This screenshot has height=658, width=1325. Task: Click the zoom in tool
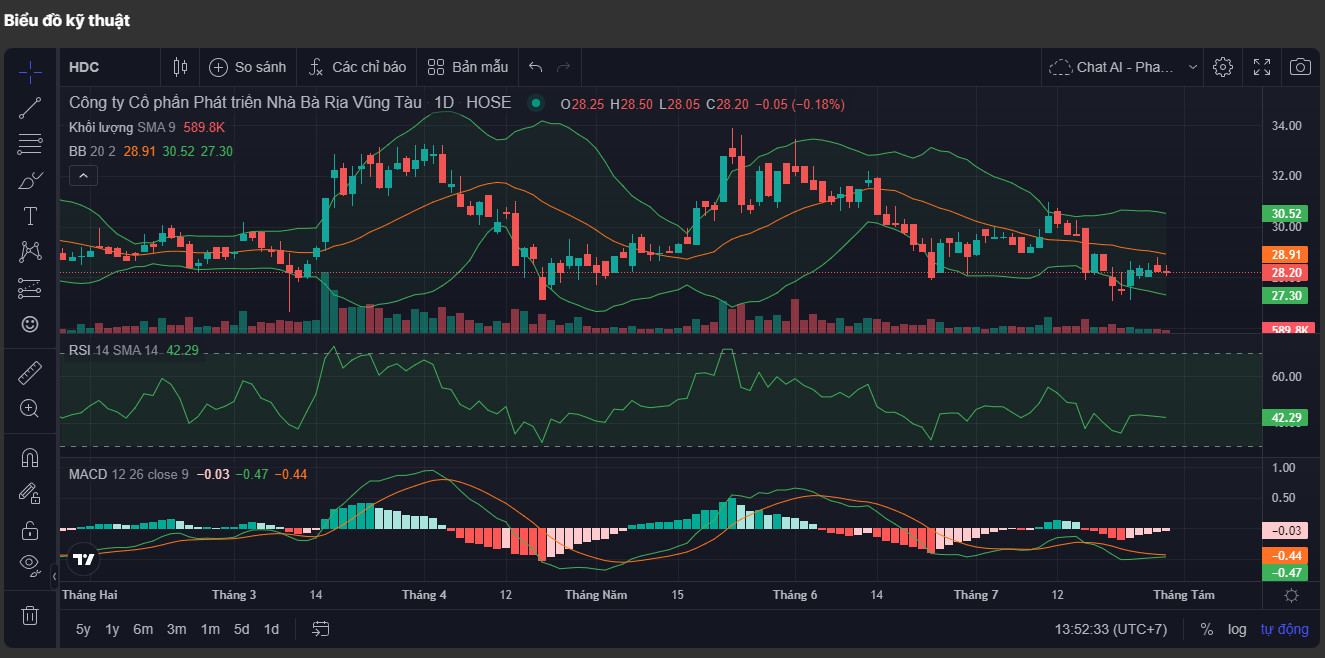click(x=30, y=408)
